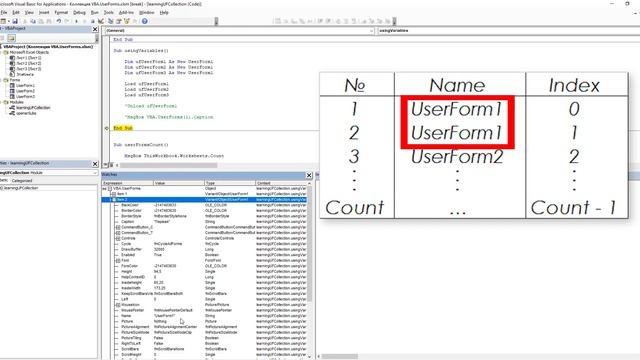
Task: Click the Context column header
Action: (x=281, y=183)
